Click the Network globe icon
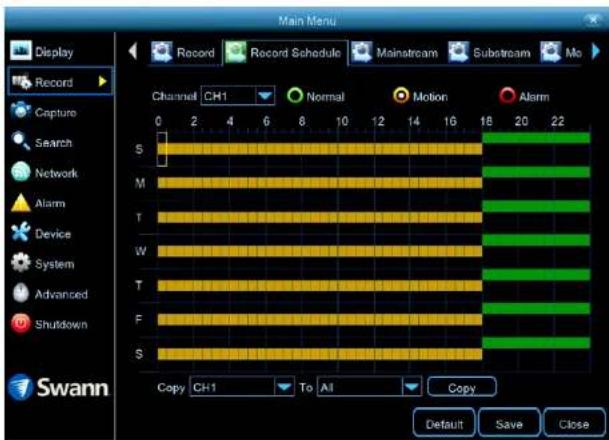Viewport: 609px width, 440px height. click(x=21, y=172)
